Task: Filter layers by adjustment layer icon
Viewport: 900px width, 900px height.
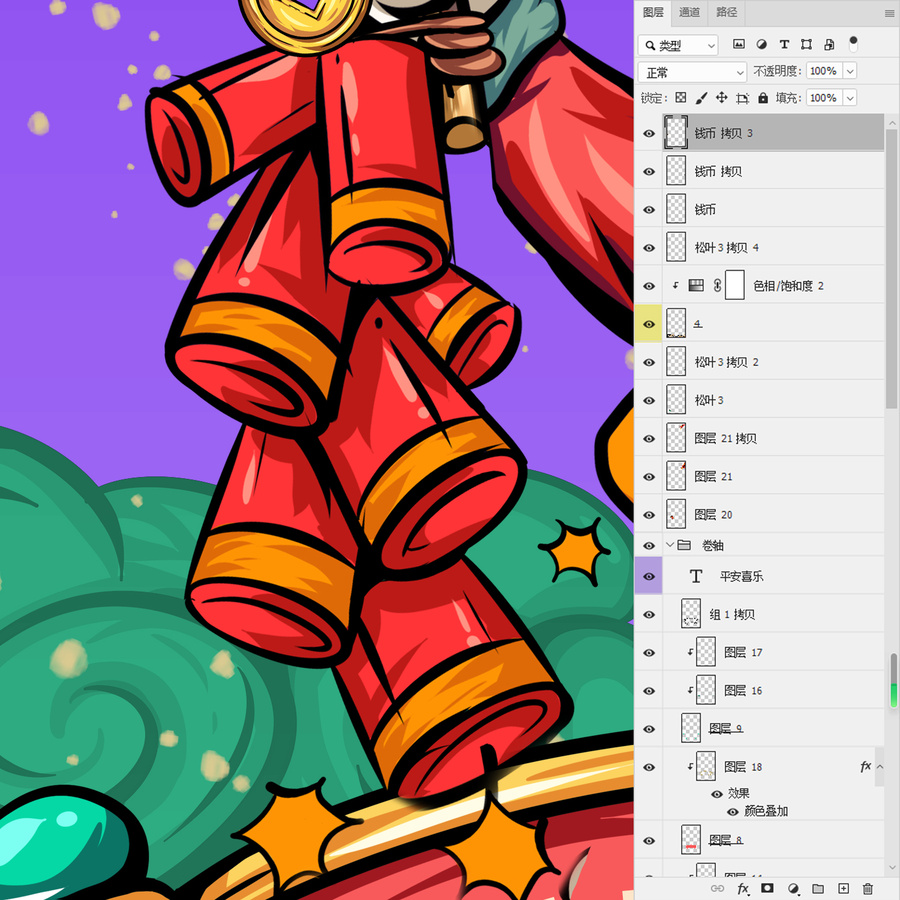Action: point(761,44)
